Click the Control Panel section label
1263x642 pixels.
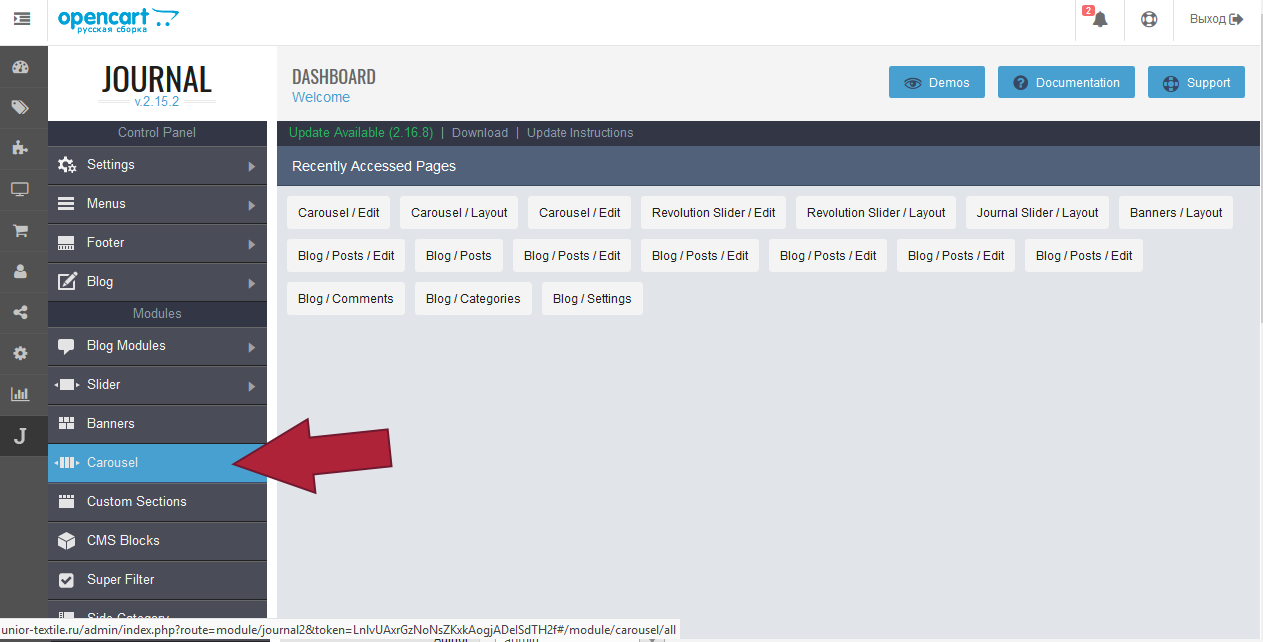(157, 133)
